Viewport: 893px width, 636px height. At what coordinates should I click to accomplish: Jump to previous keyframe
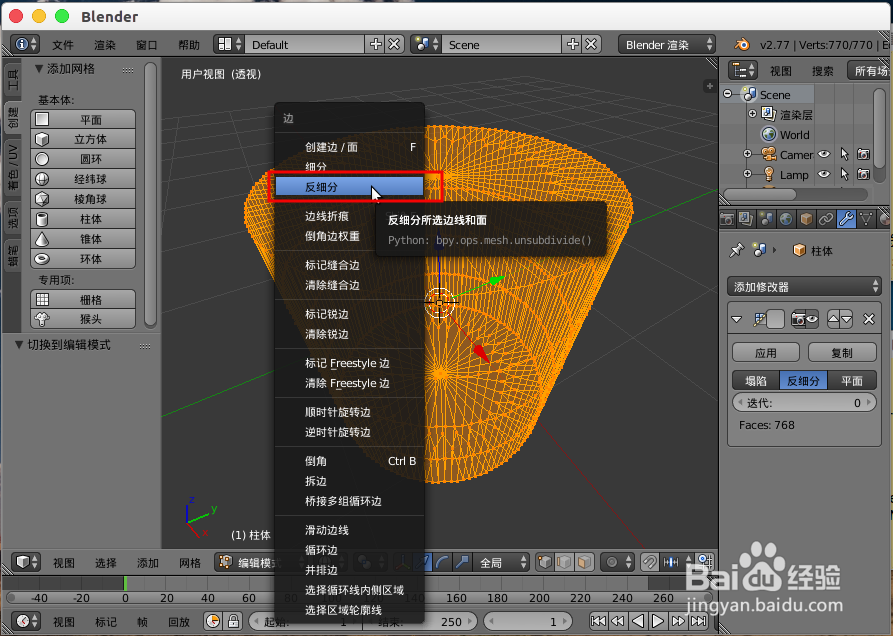(x=617, y=621)
